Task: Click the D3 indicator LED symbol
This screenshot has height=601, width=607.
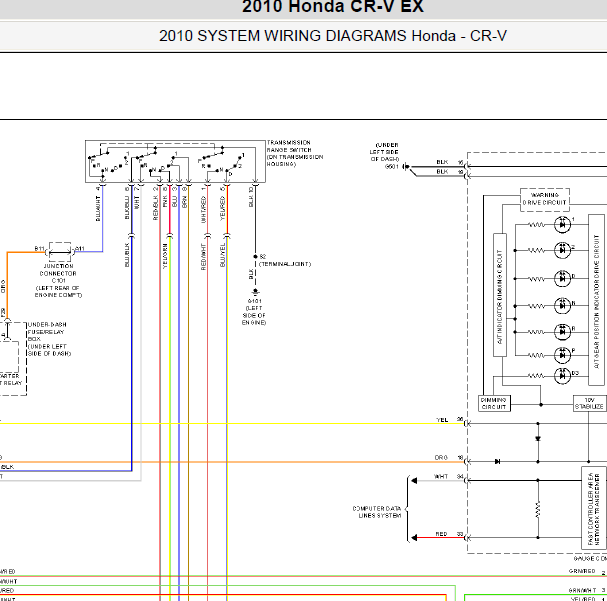Action: [x=562, y=376]
